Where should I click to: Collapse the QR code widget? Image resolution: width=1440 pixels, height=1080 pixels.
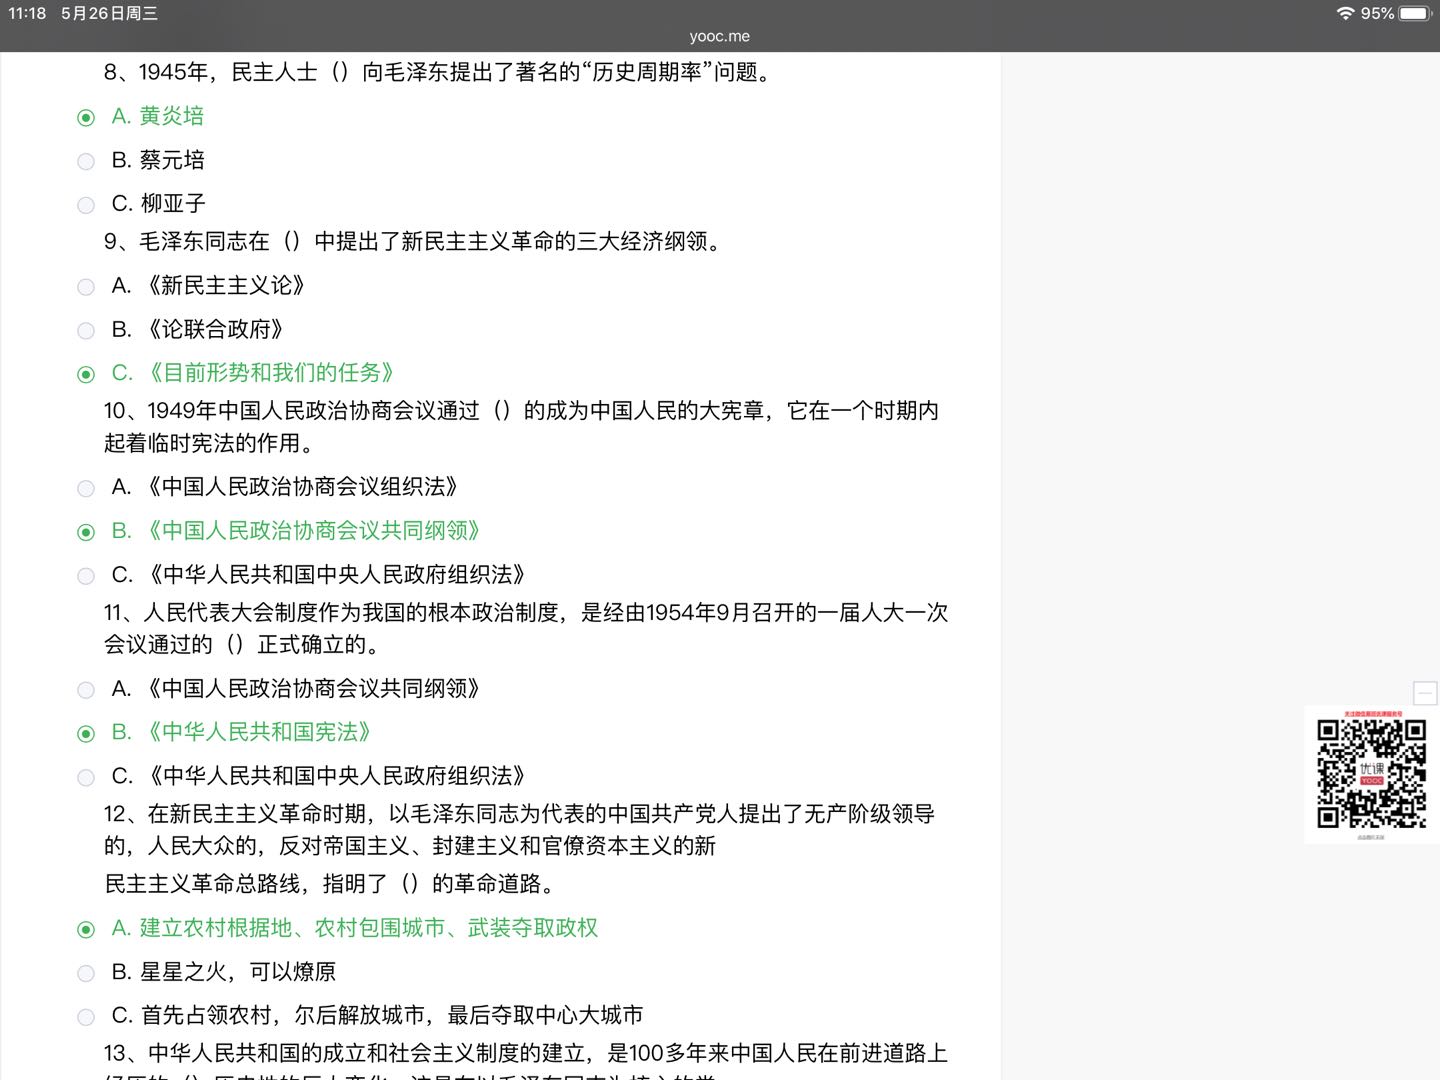pyautogui.click(x=1425, y=693)
